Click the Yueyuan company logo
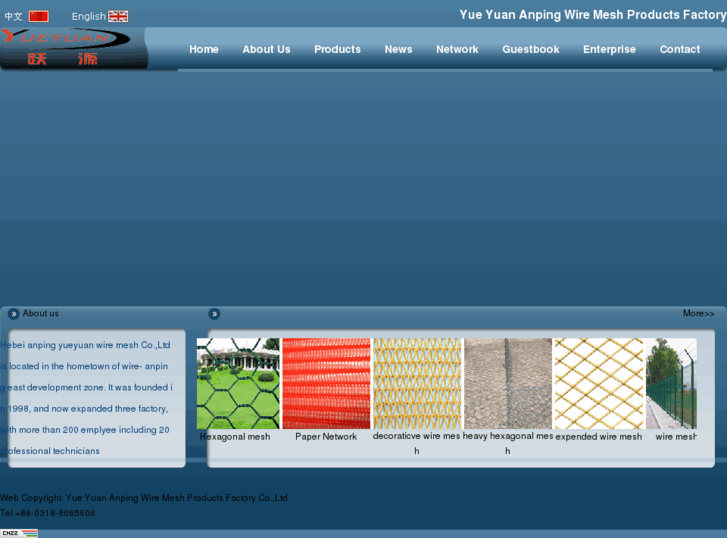 66,47
